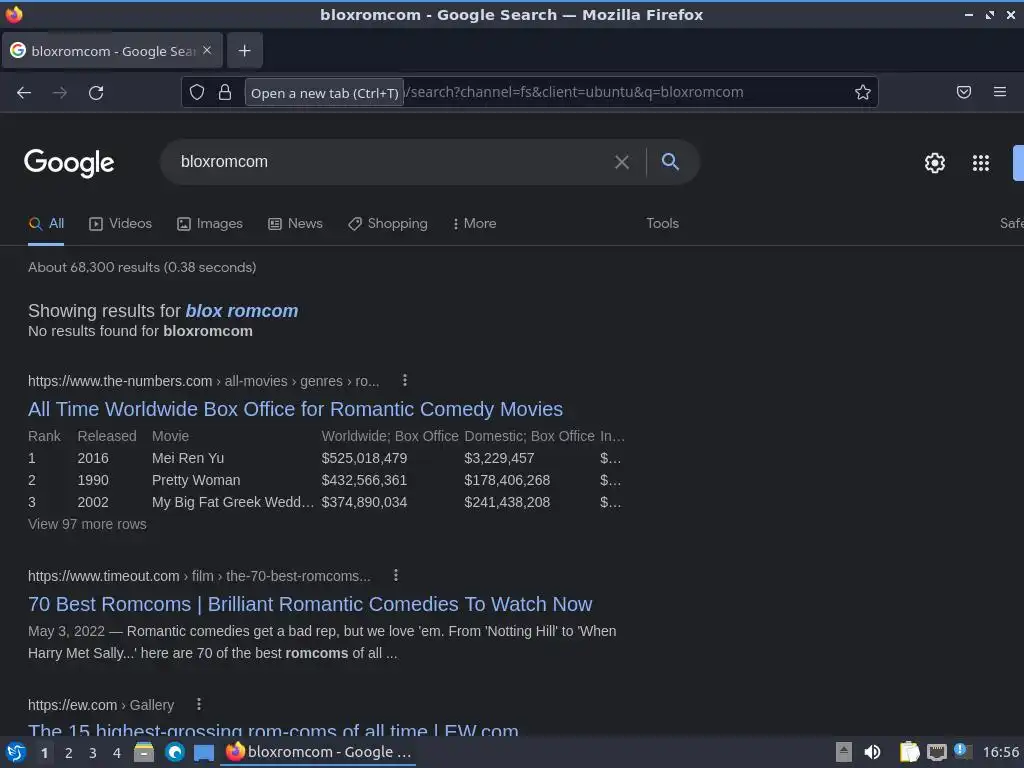Open the volume control in tray
The width and height of the screenshot is (1024, 768).
[872, 752]
